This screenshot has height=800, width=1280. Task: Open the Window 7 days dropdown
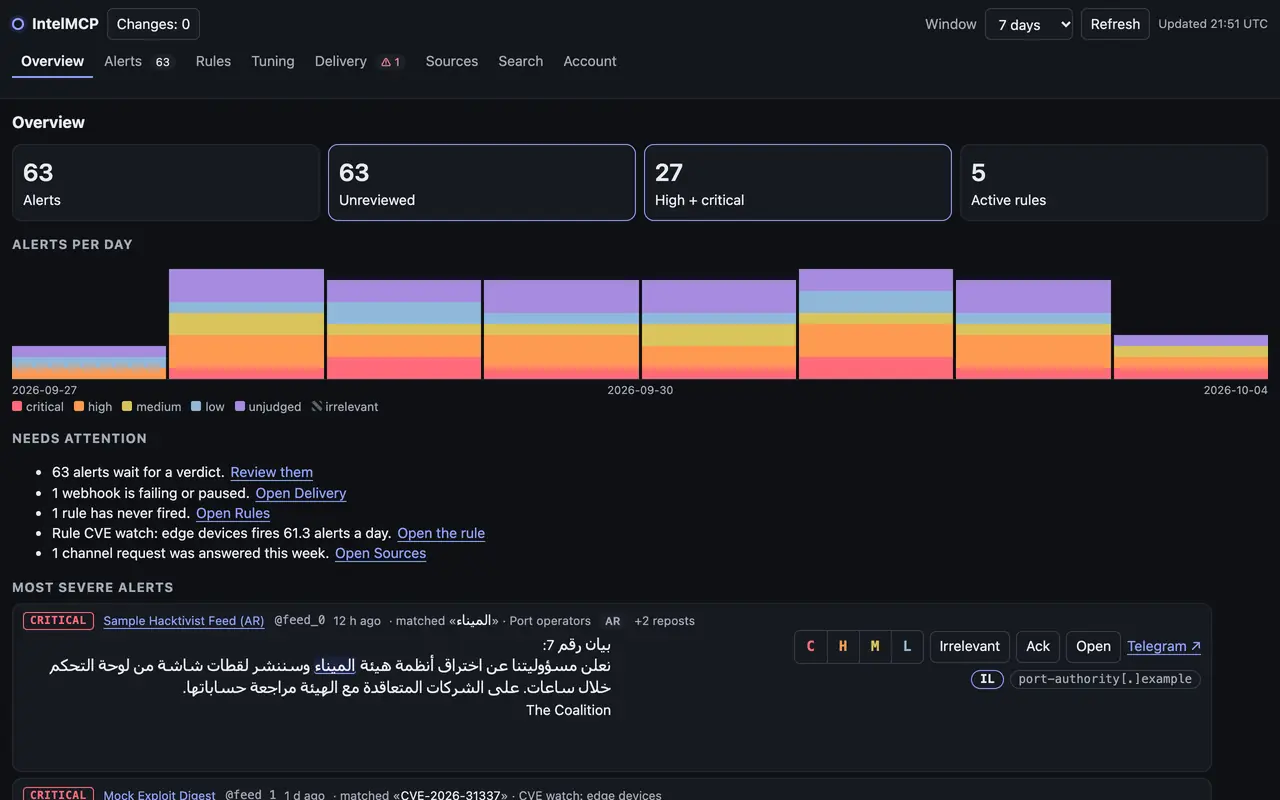point(1029,24)
